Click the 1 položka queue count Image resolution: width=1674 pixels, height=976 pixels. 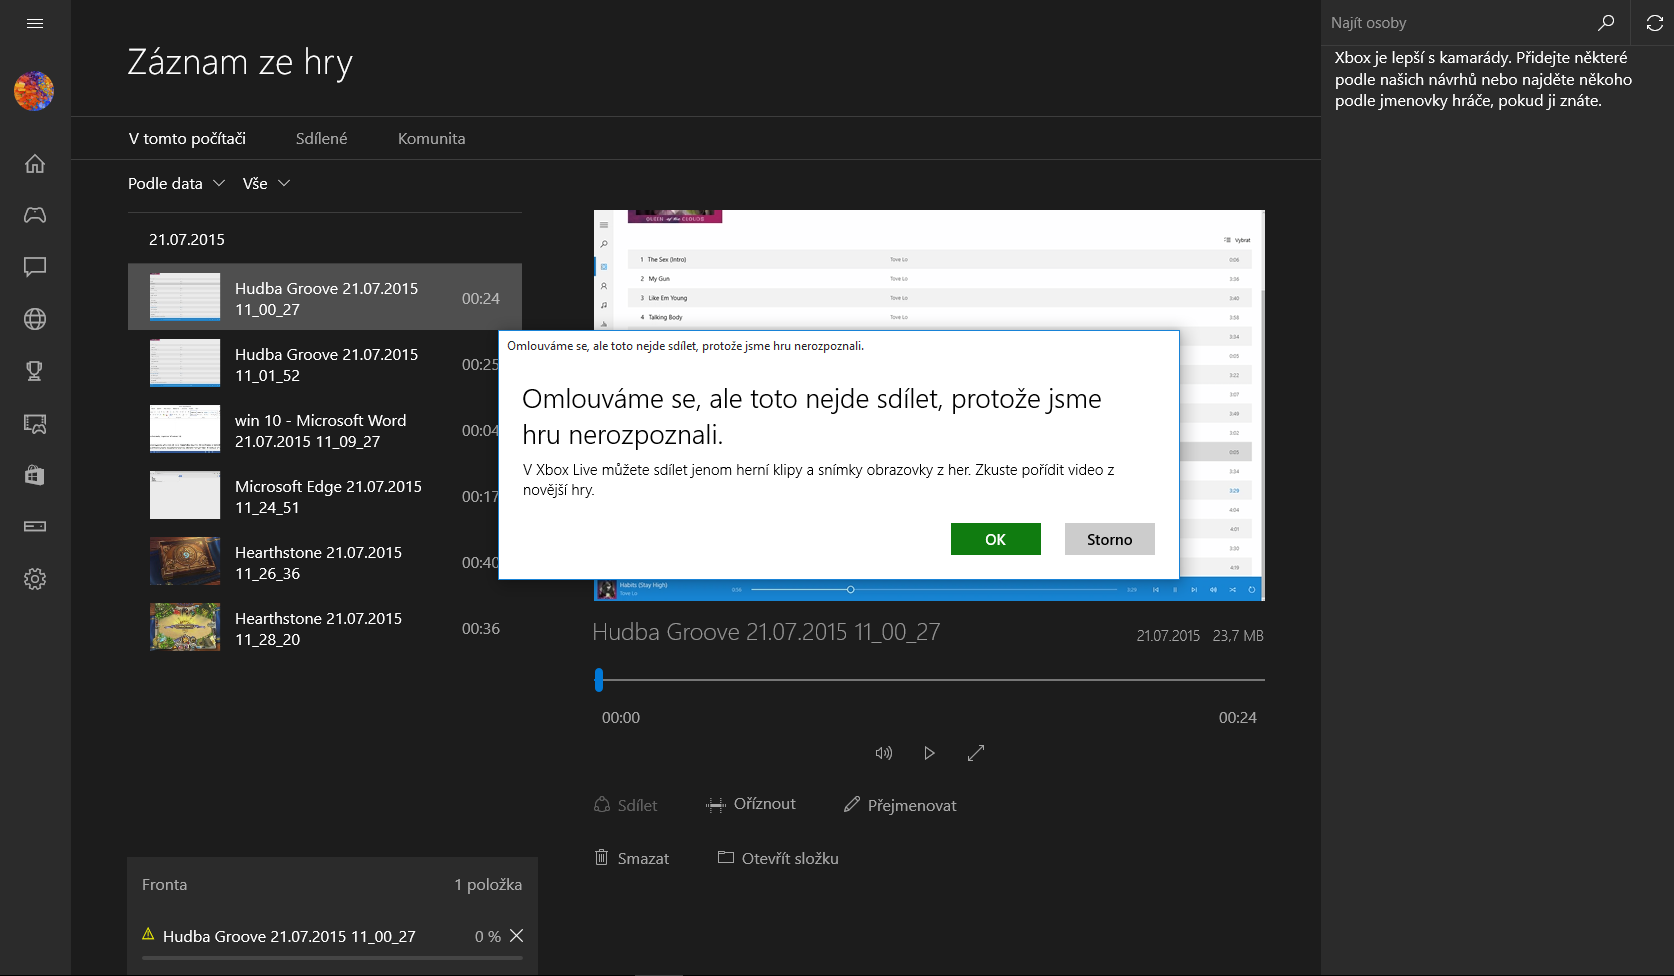pyautogui.click(x=488, y=884)
